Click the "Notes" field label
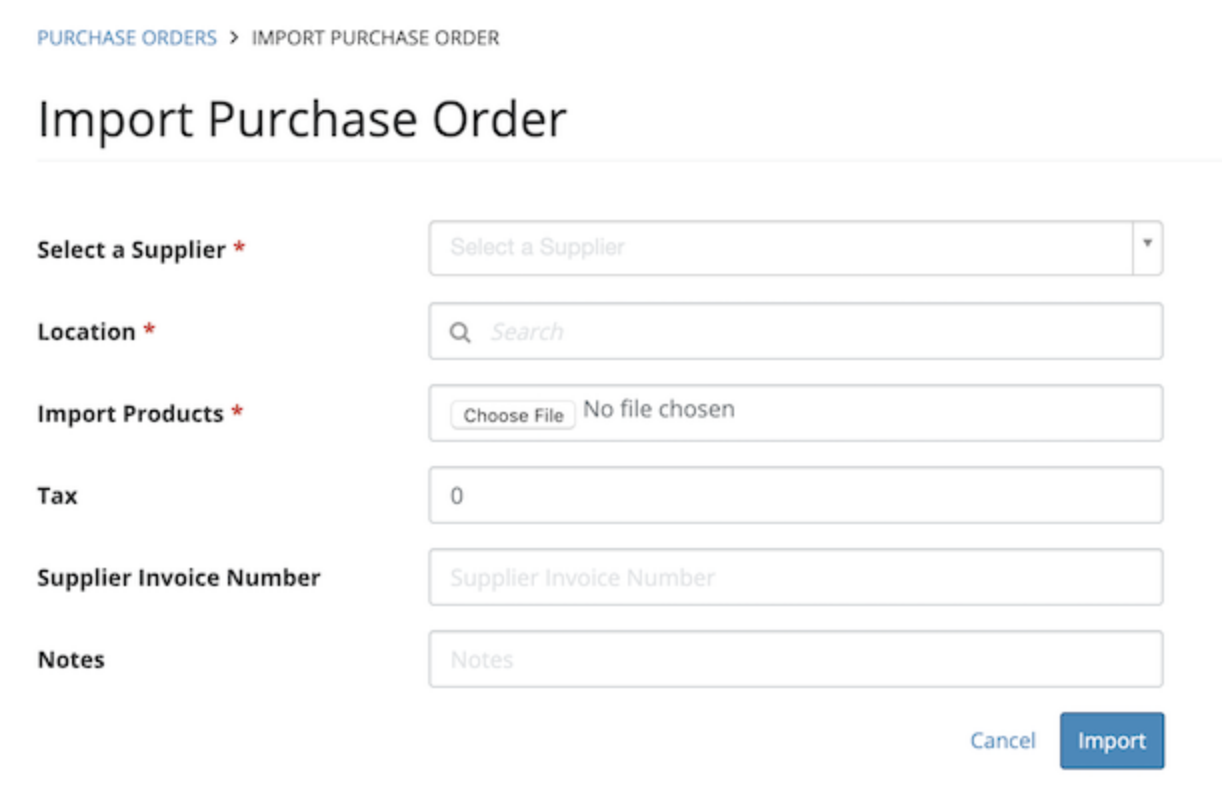This screenshot has width=1222, height=804. point(71,659)
